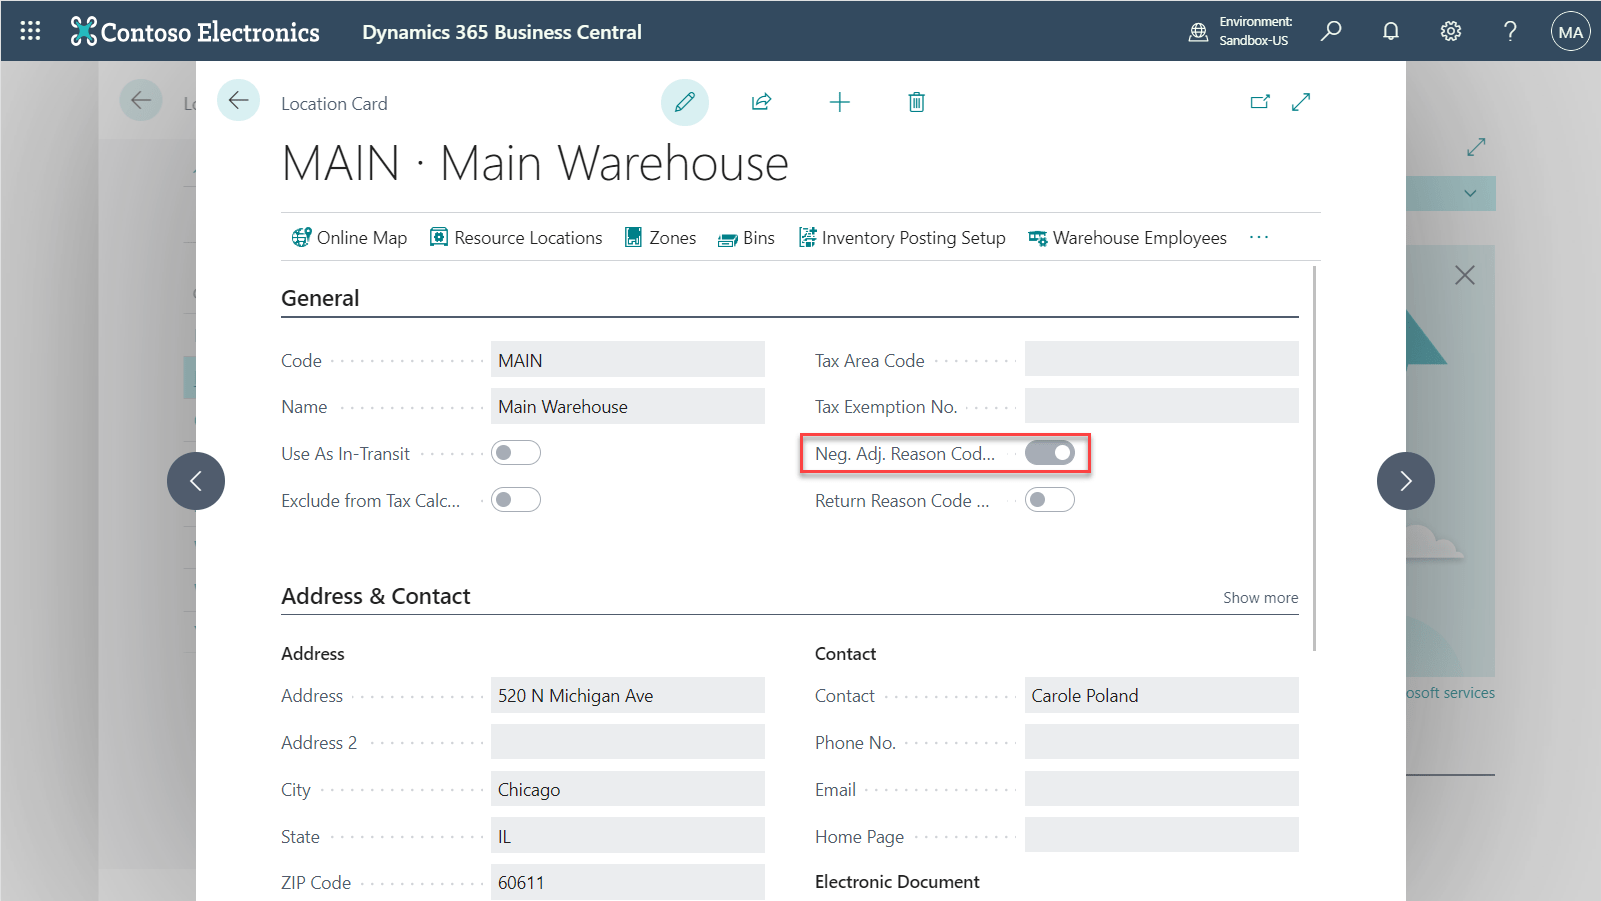Create a new location with plus icon
The height and width of the screenshot is (901, 1601).
[x=840, y=102]
